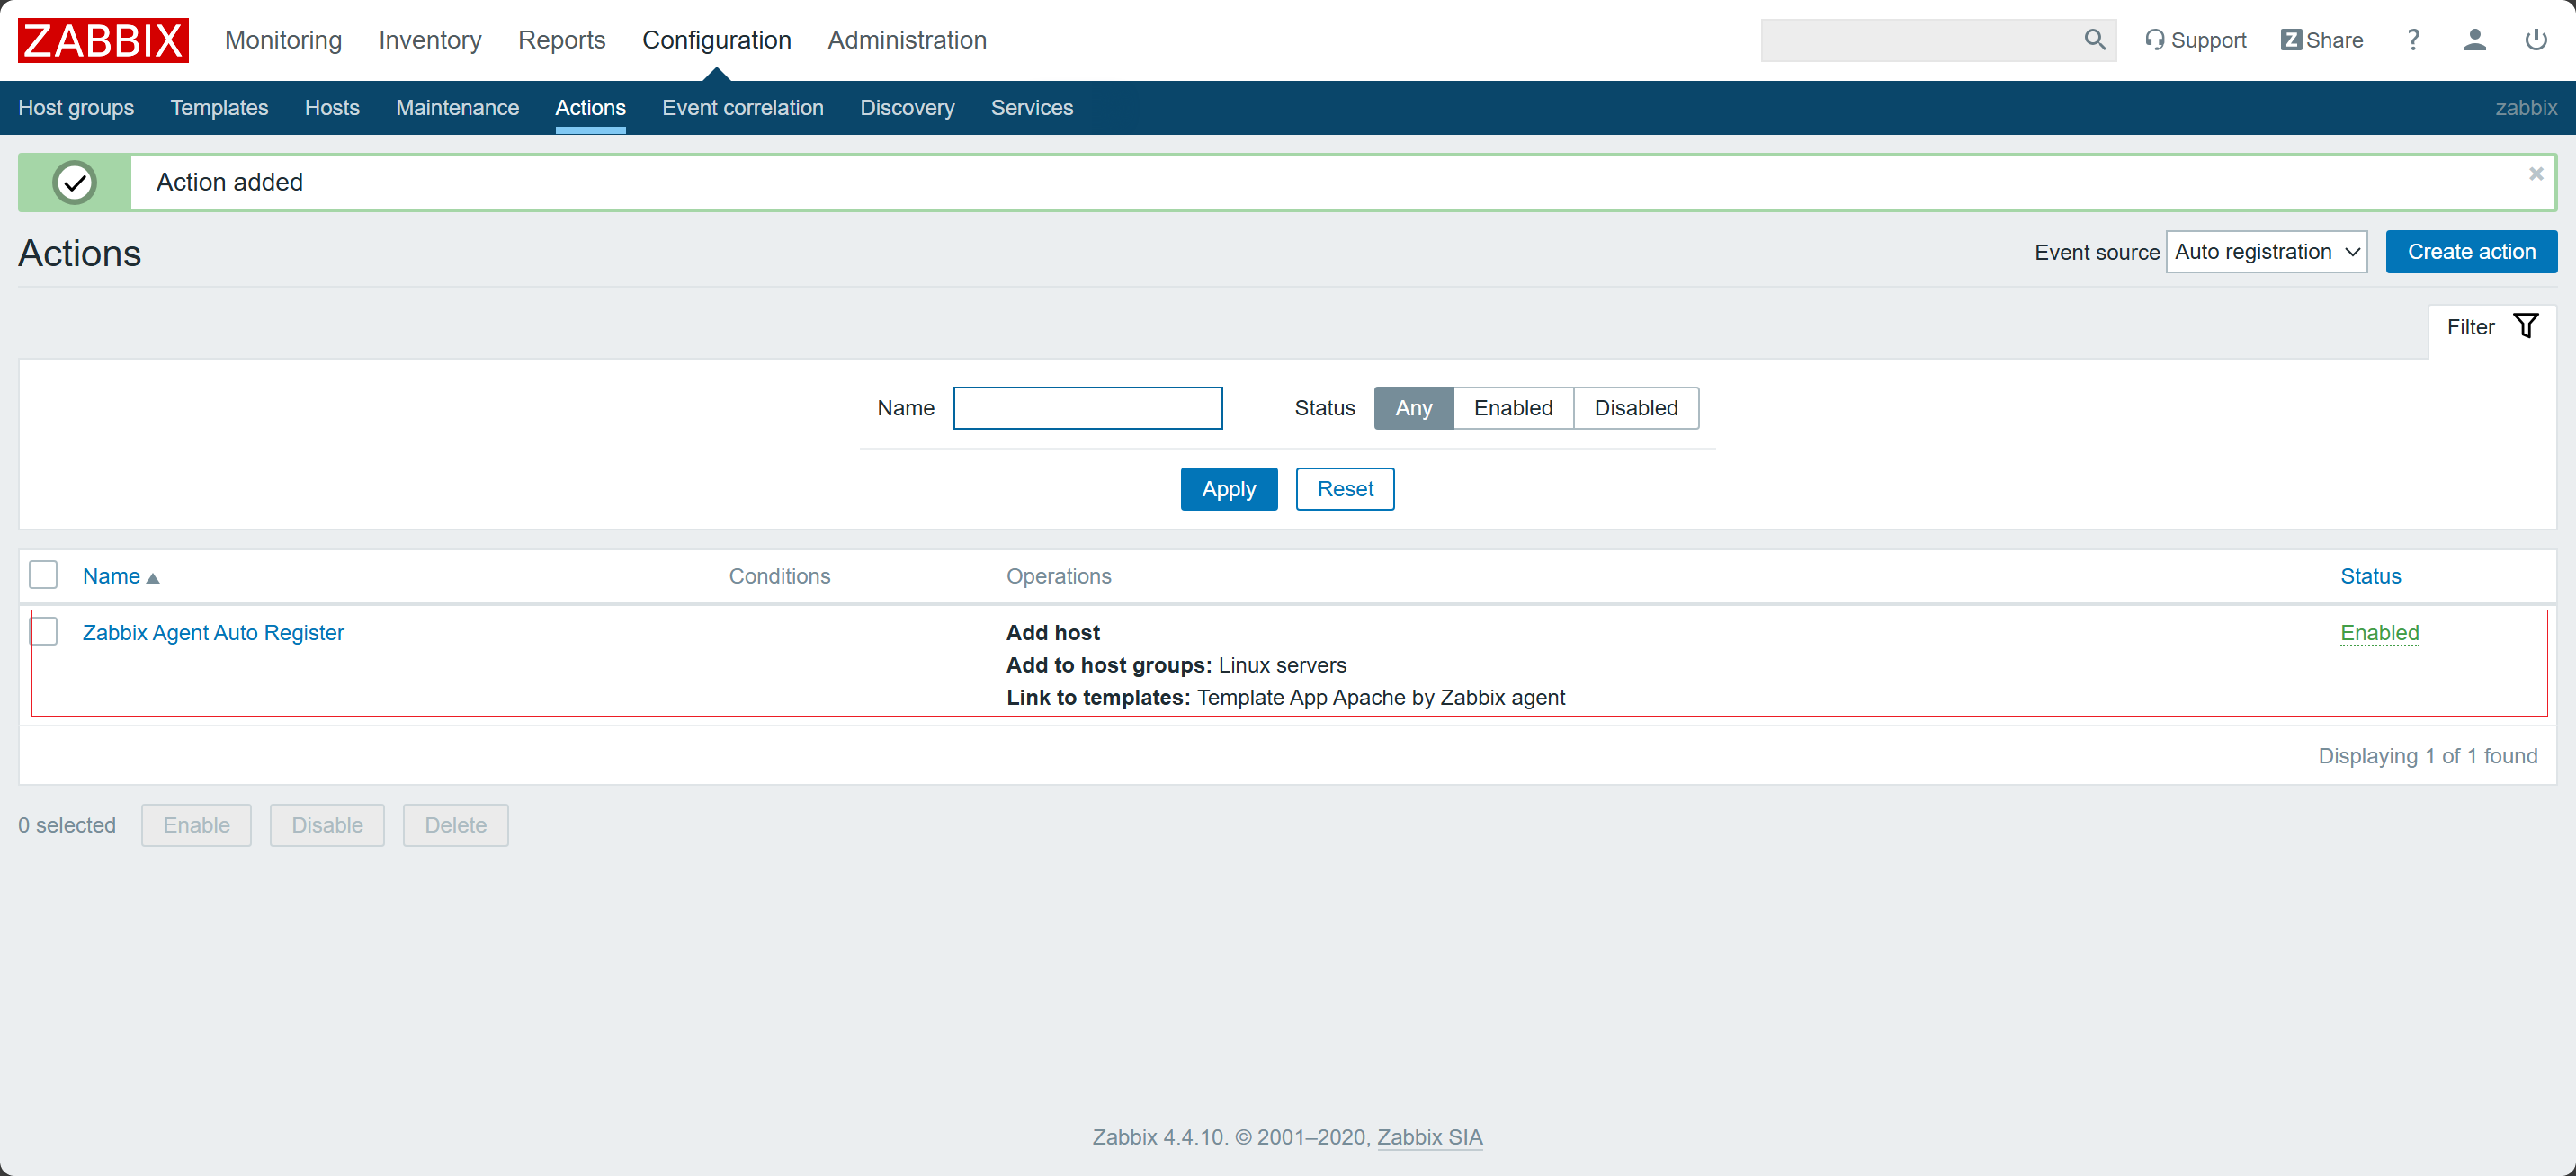Check the select-all header checkbox
Image resolution: width=2576 pixels, height=1176 pixels.
pos(43,575)
